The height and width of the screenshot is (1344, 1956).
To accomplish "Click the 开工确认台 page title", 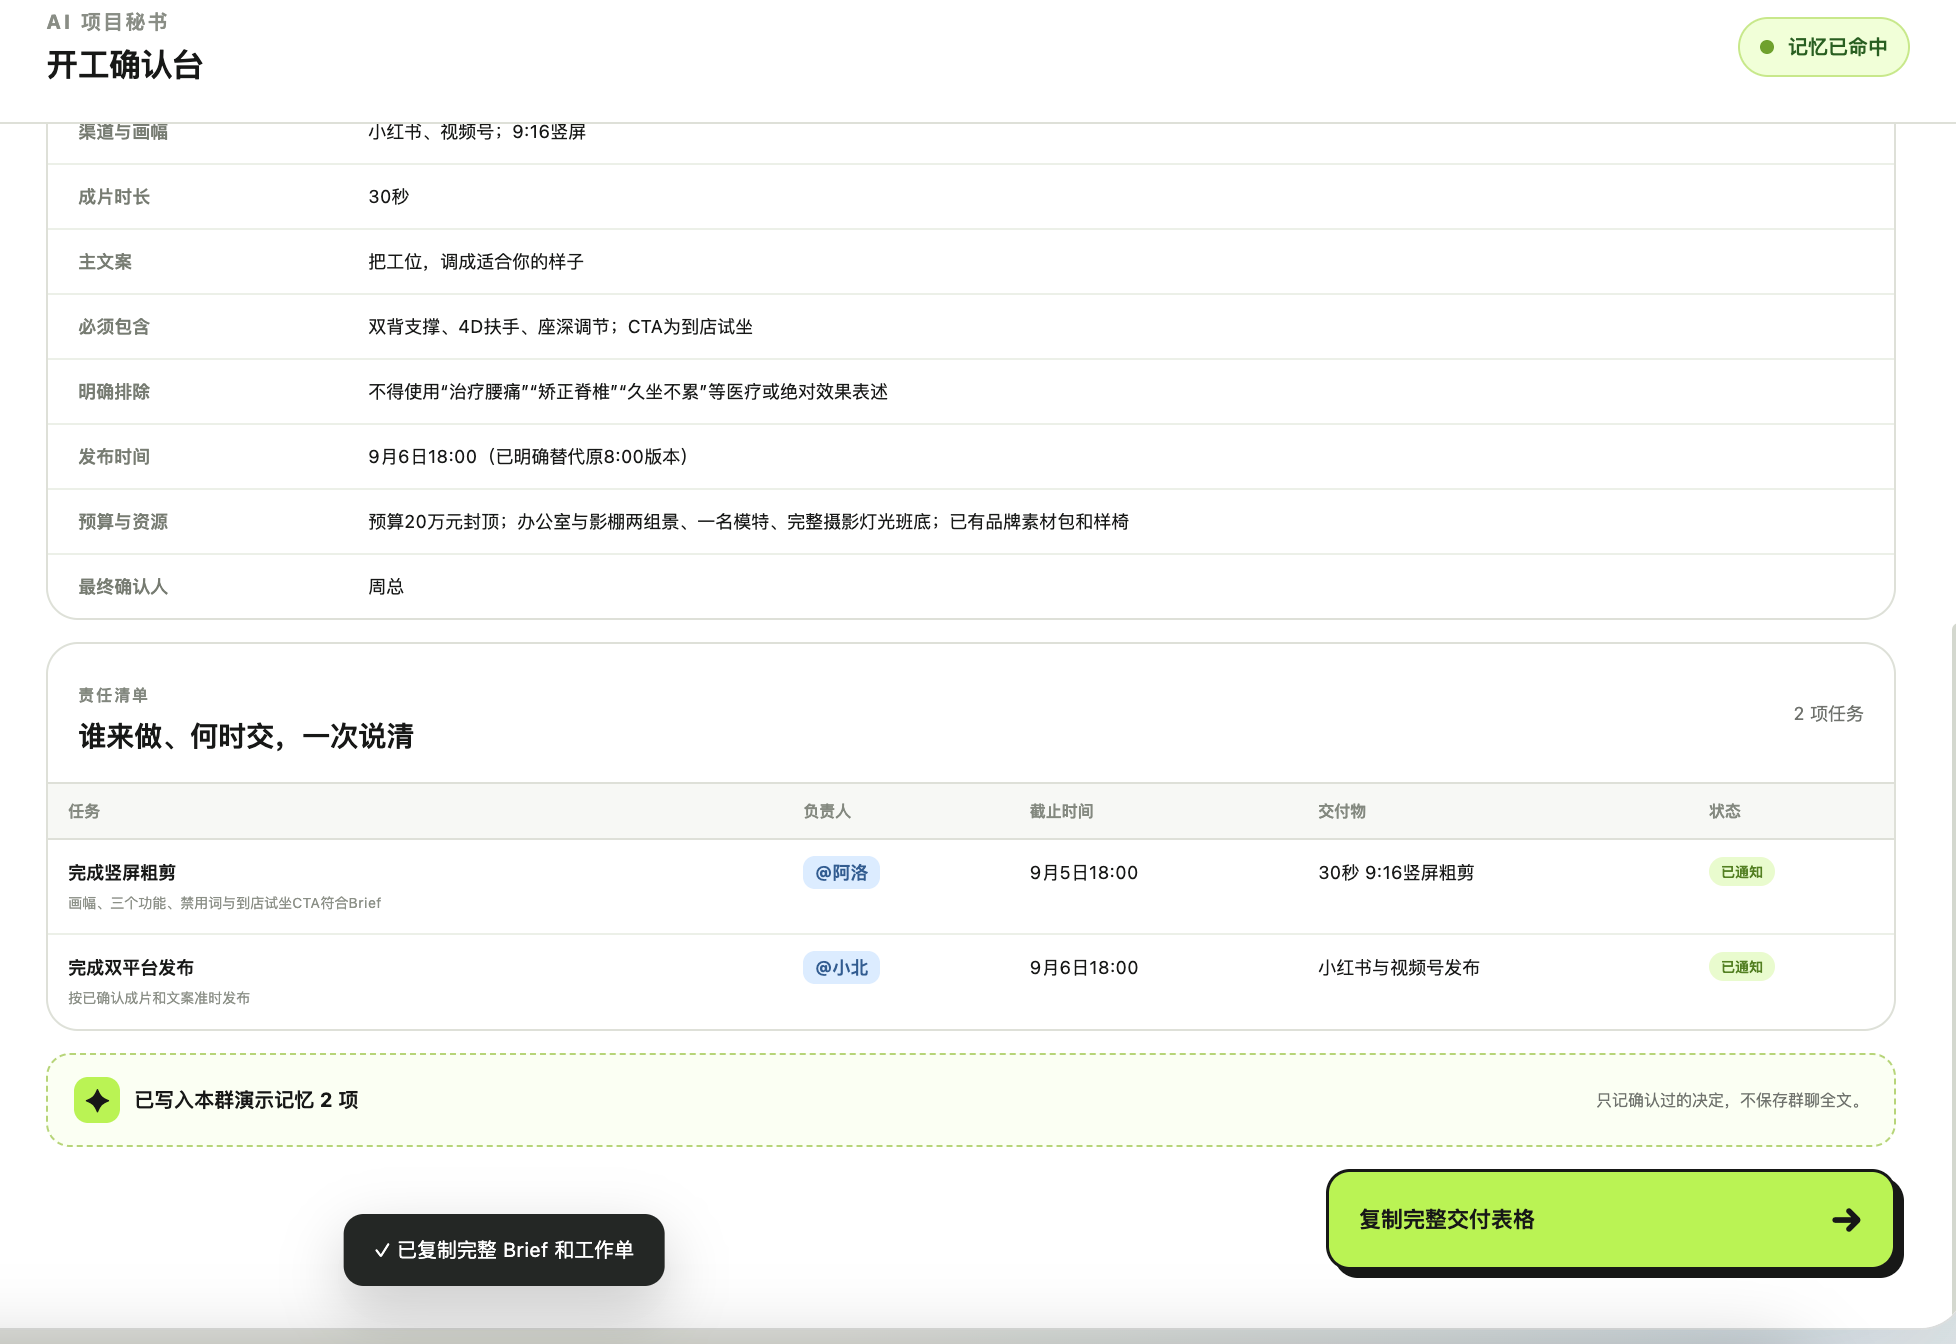I will [x=125, y=65].
